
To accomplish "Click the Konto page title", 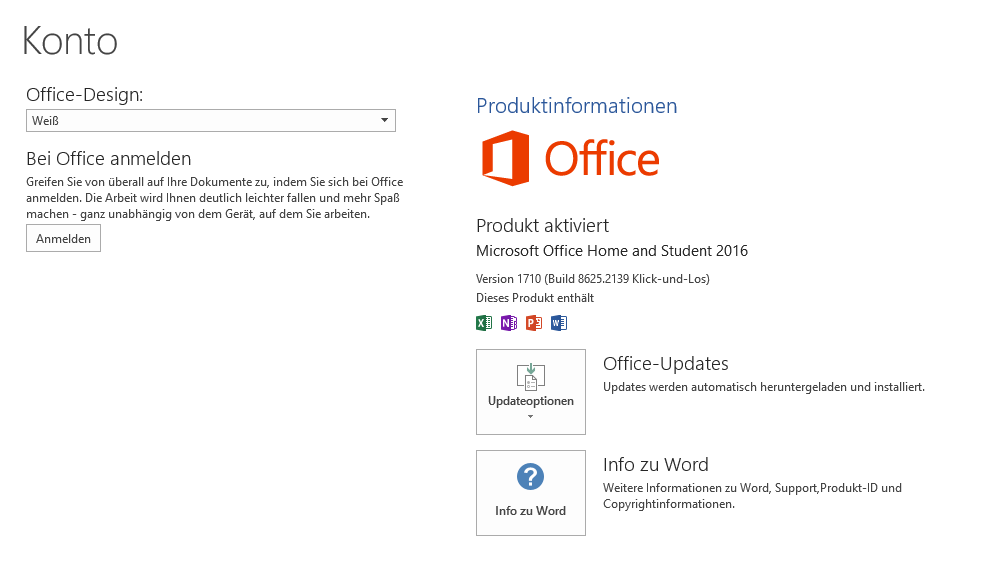I will (x=70, y=42).
